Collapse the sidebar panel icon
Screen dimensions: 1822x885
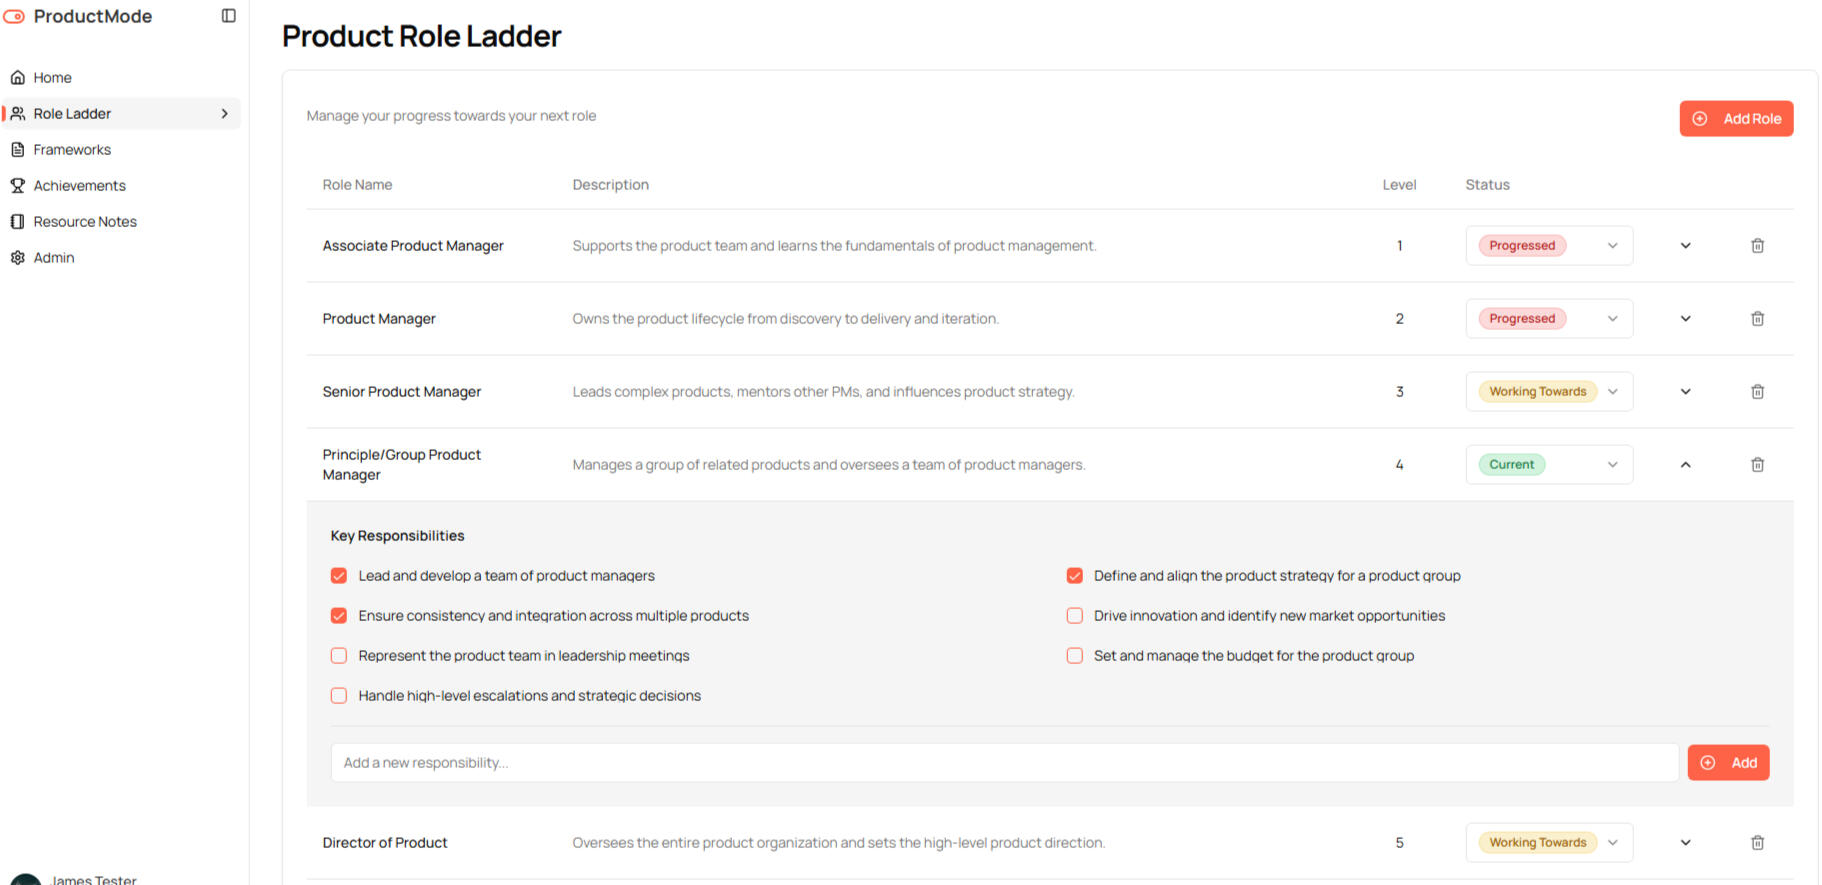click(228, 16)
